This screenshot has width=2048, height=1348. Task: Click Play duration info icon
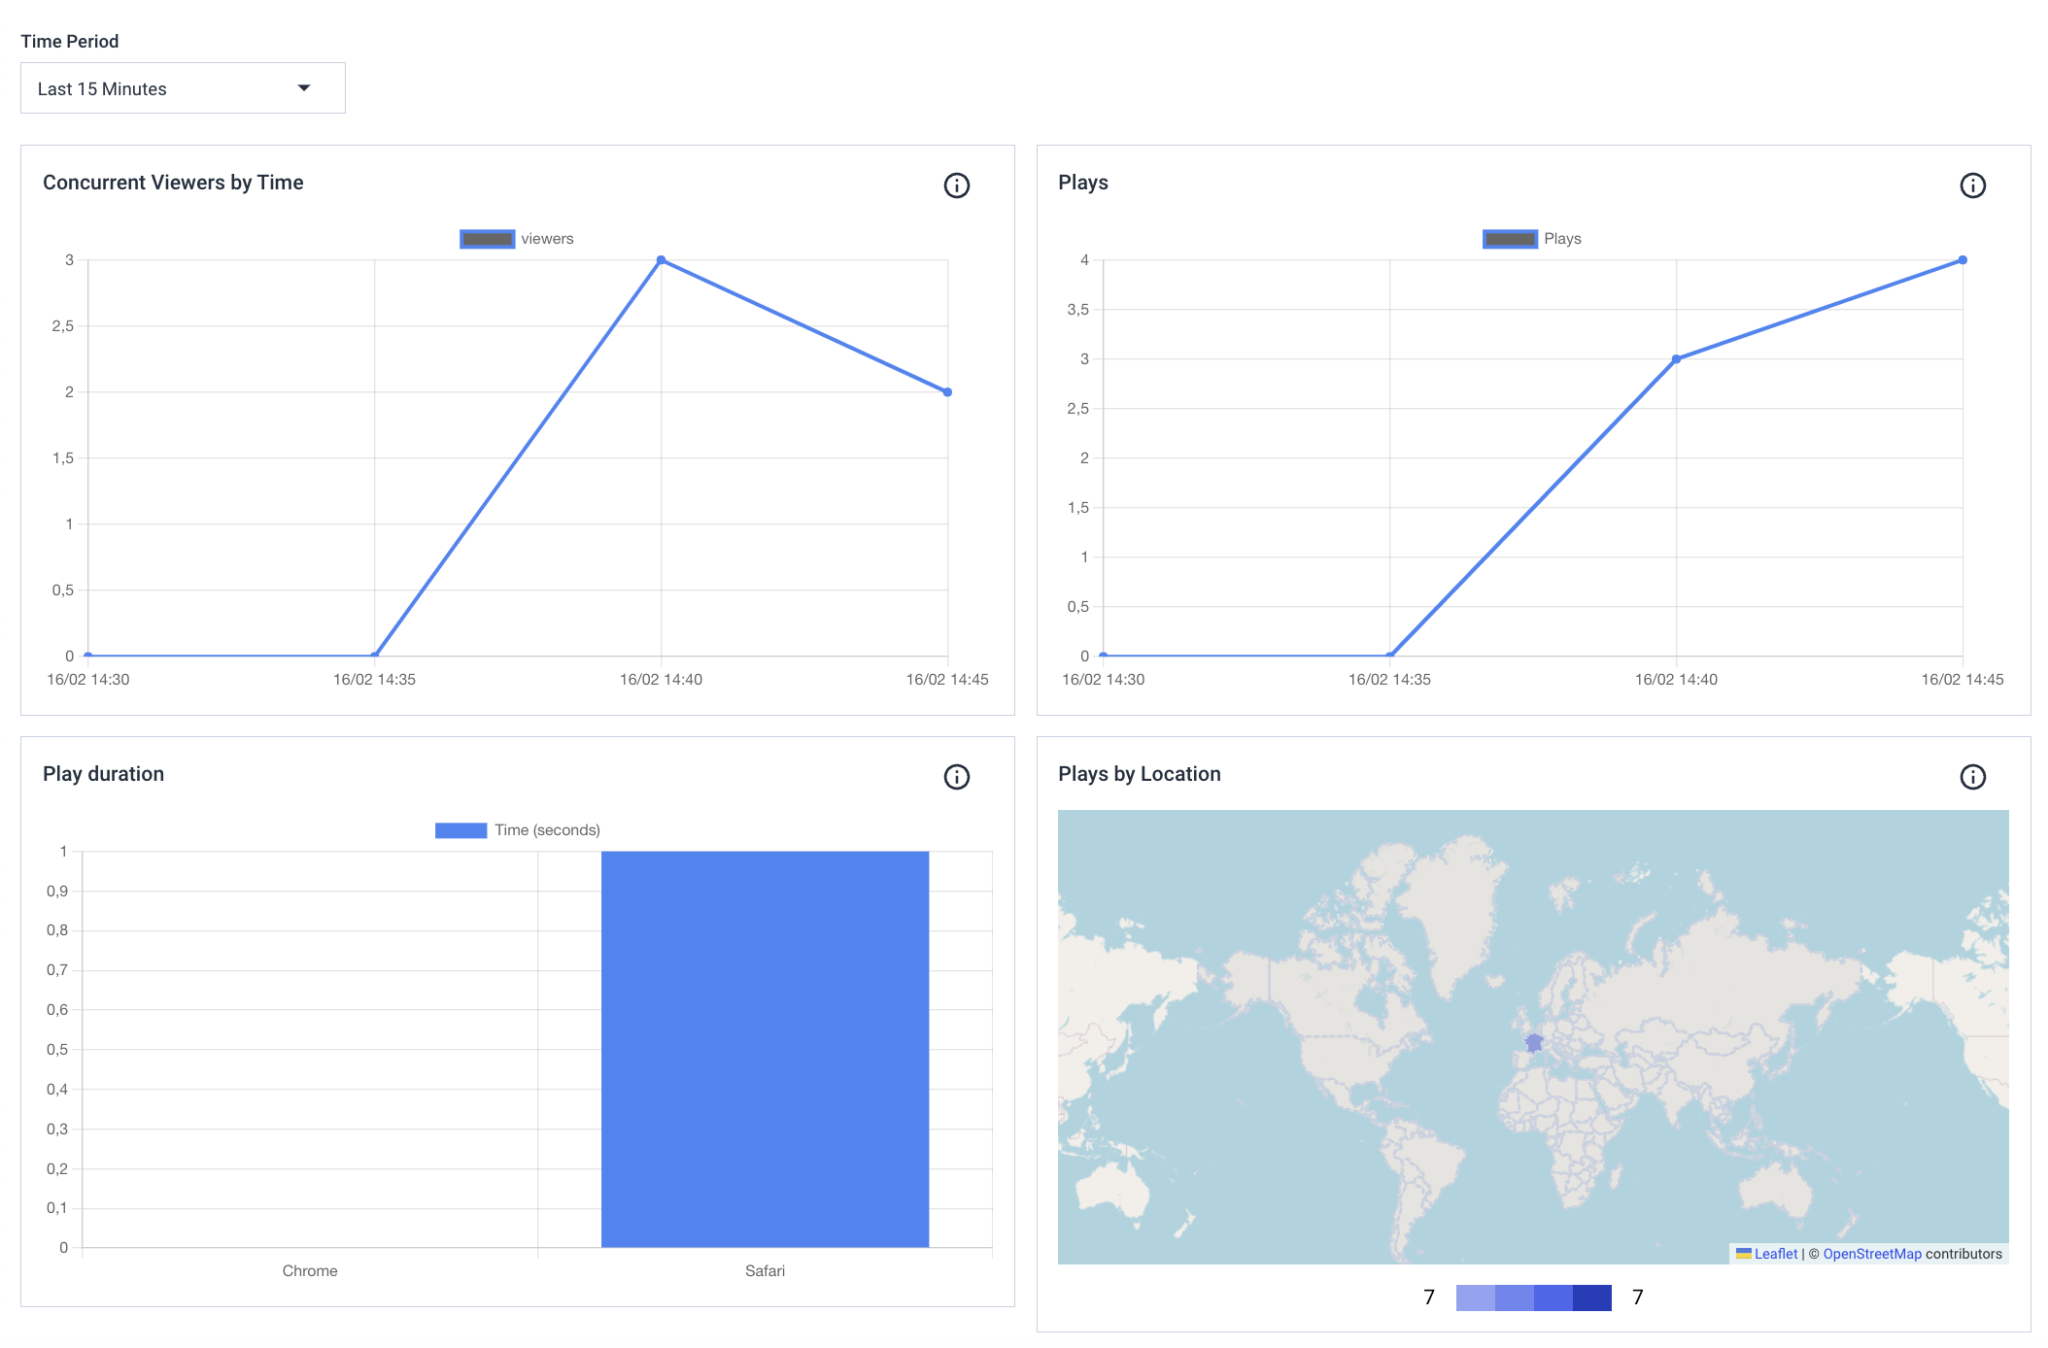pyautogui.click(x=956, y=777)
